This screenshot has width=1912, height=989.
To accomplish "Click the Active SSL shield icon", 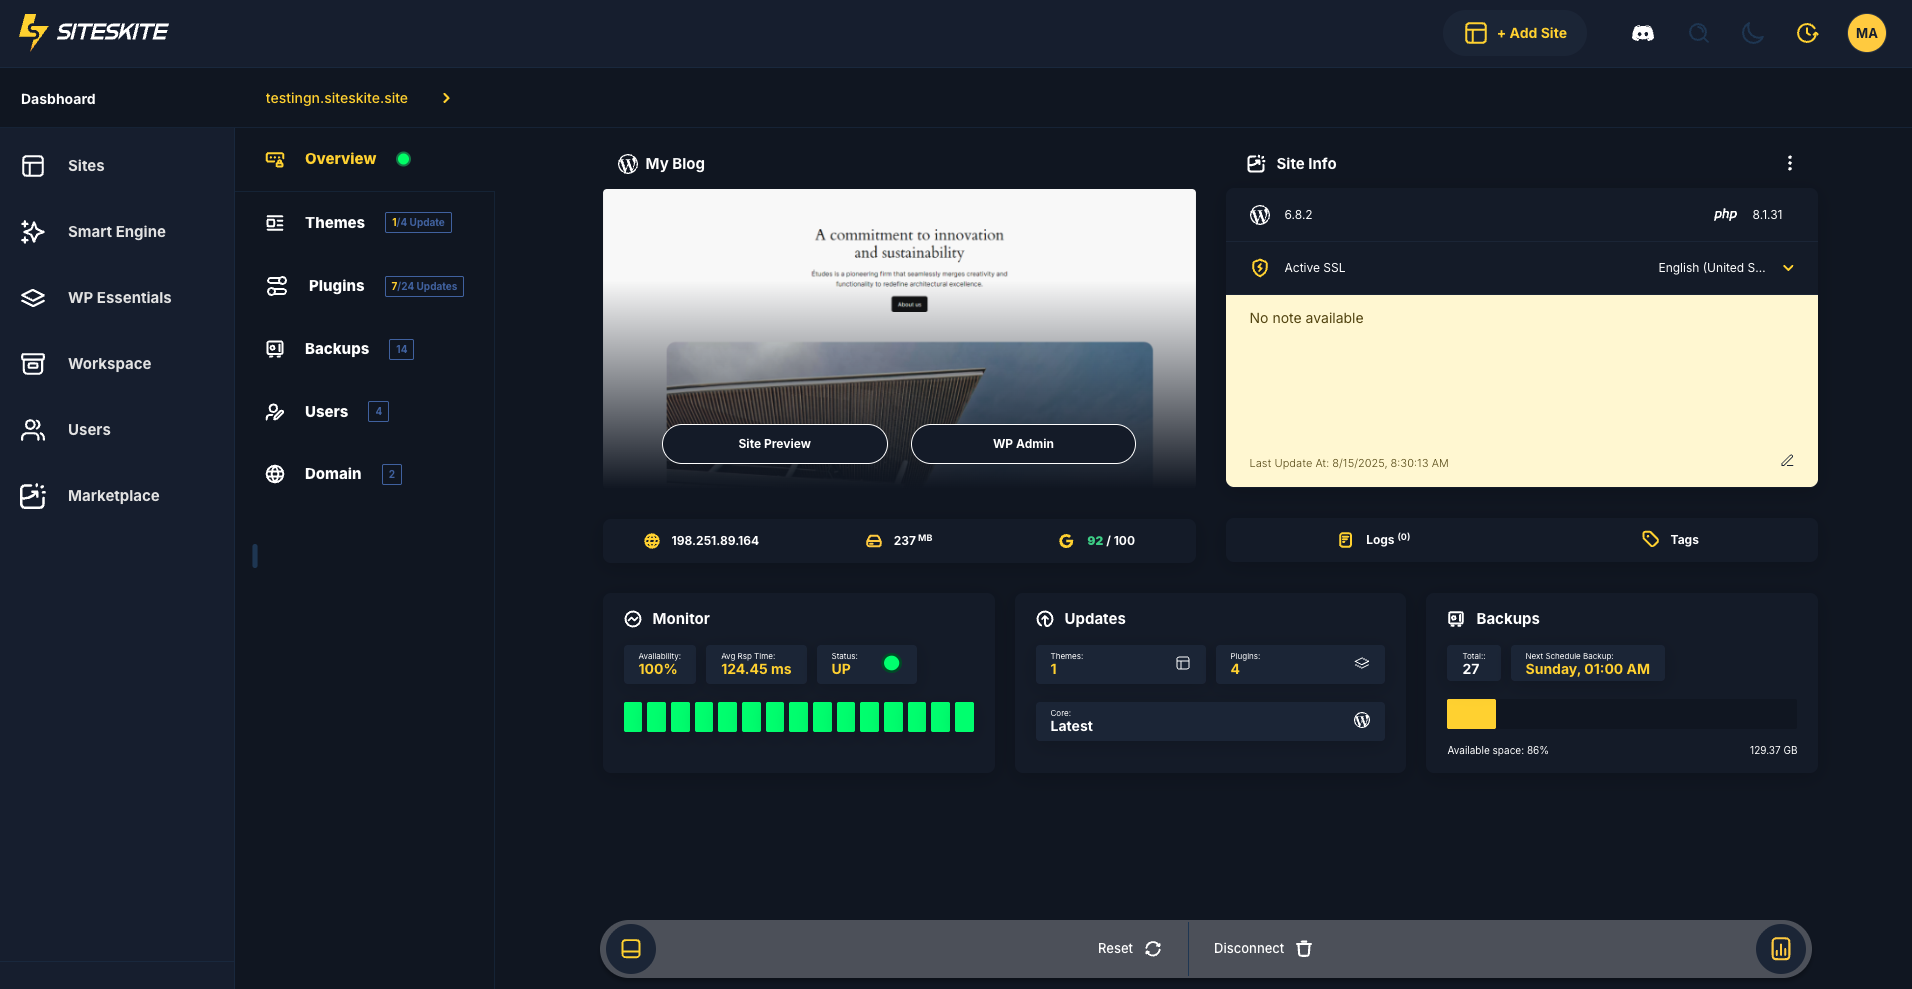I will pyautogui.click(x=1260, y=268).
